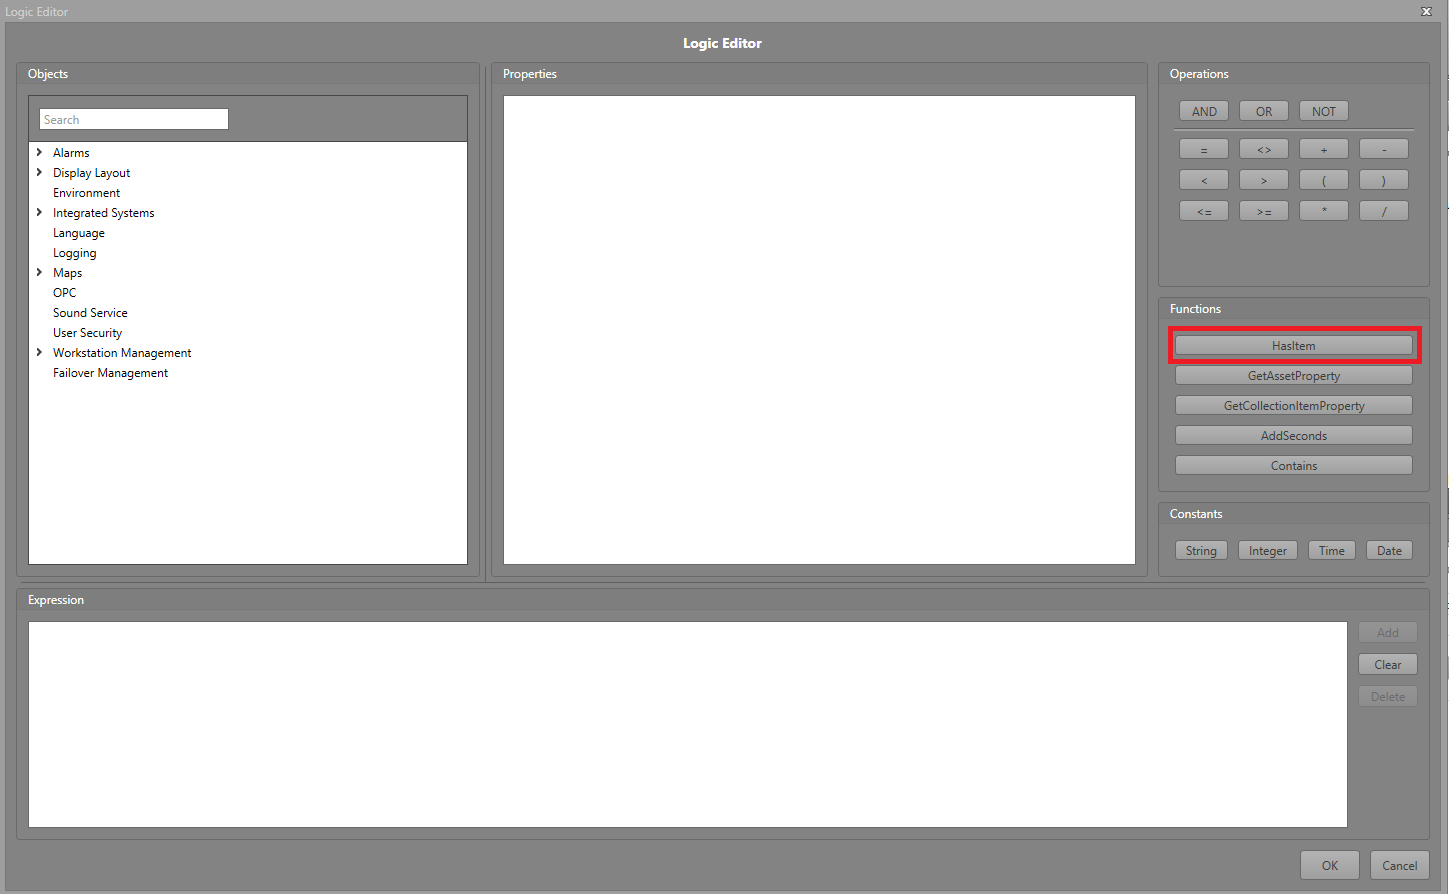
Task: Insert the HasItem function
Action: pyautogui.click(x=1293, y=345)
